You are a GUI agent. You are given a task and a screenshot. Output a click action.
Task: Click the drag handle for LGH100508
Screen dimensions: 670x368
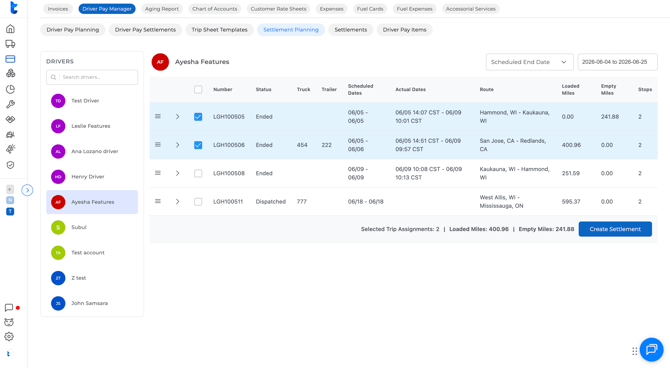click(x=158, y=173)
